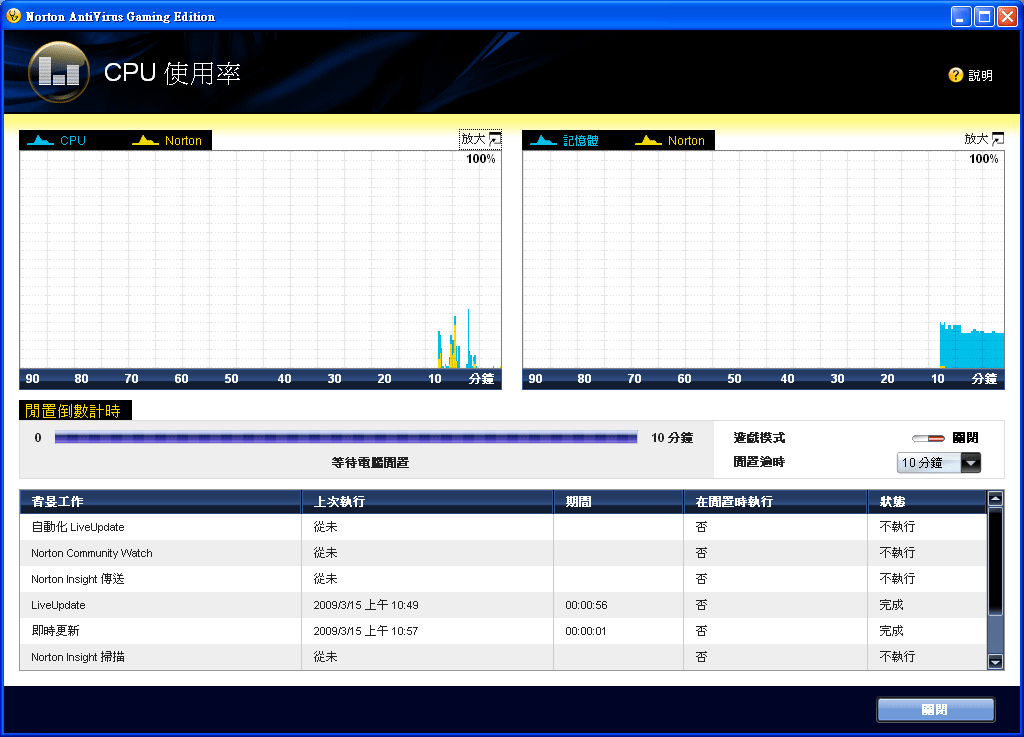Select the Norton Community Watch row

click(503, 553)
